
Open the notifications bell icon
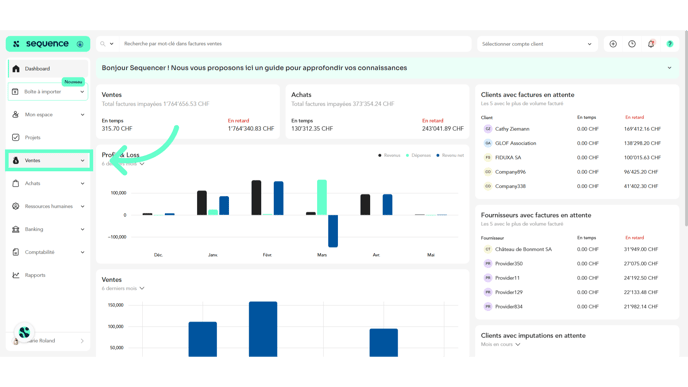651,44
